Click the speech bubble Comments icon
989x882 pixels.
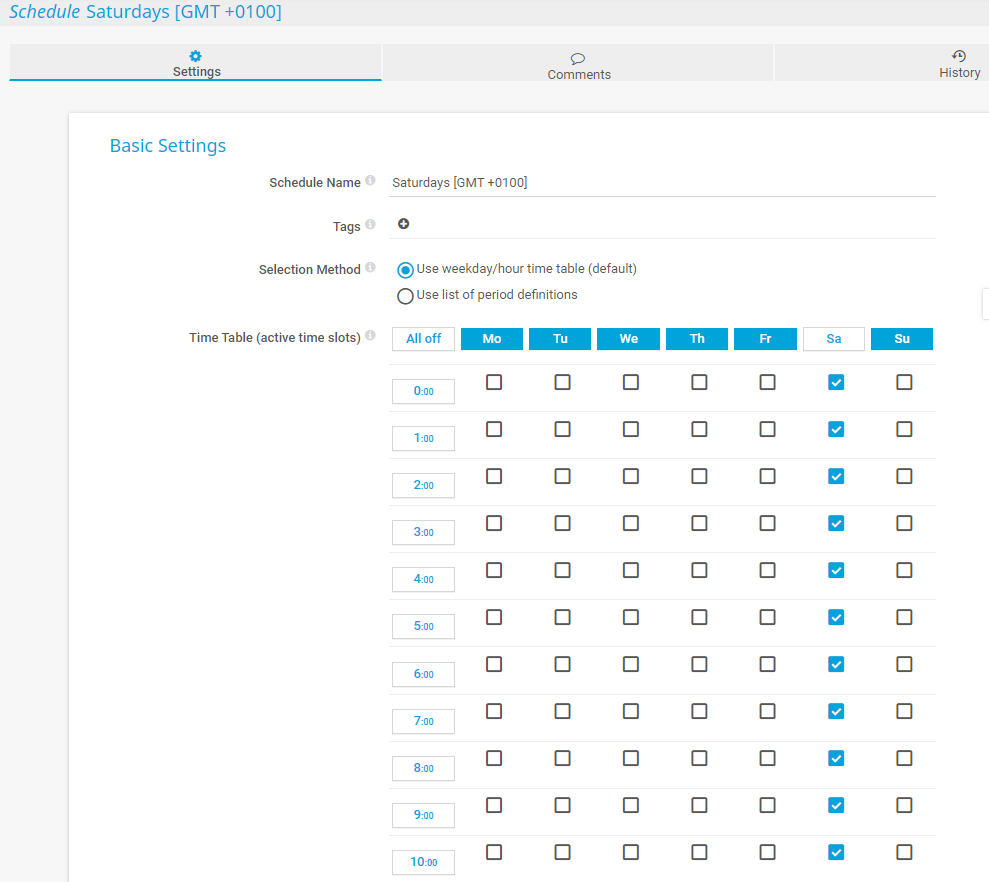(578, 58)
